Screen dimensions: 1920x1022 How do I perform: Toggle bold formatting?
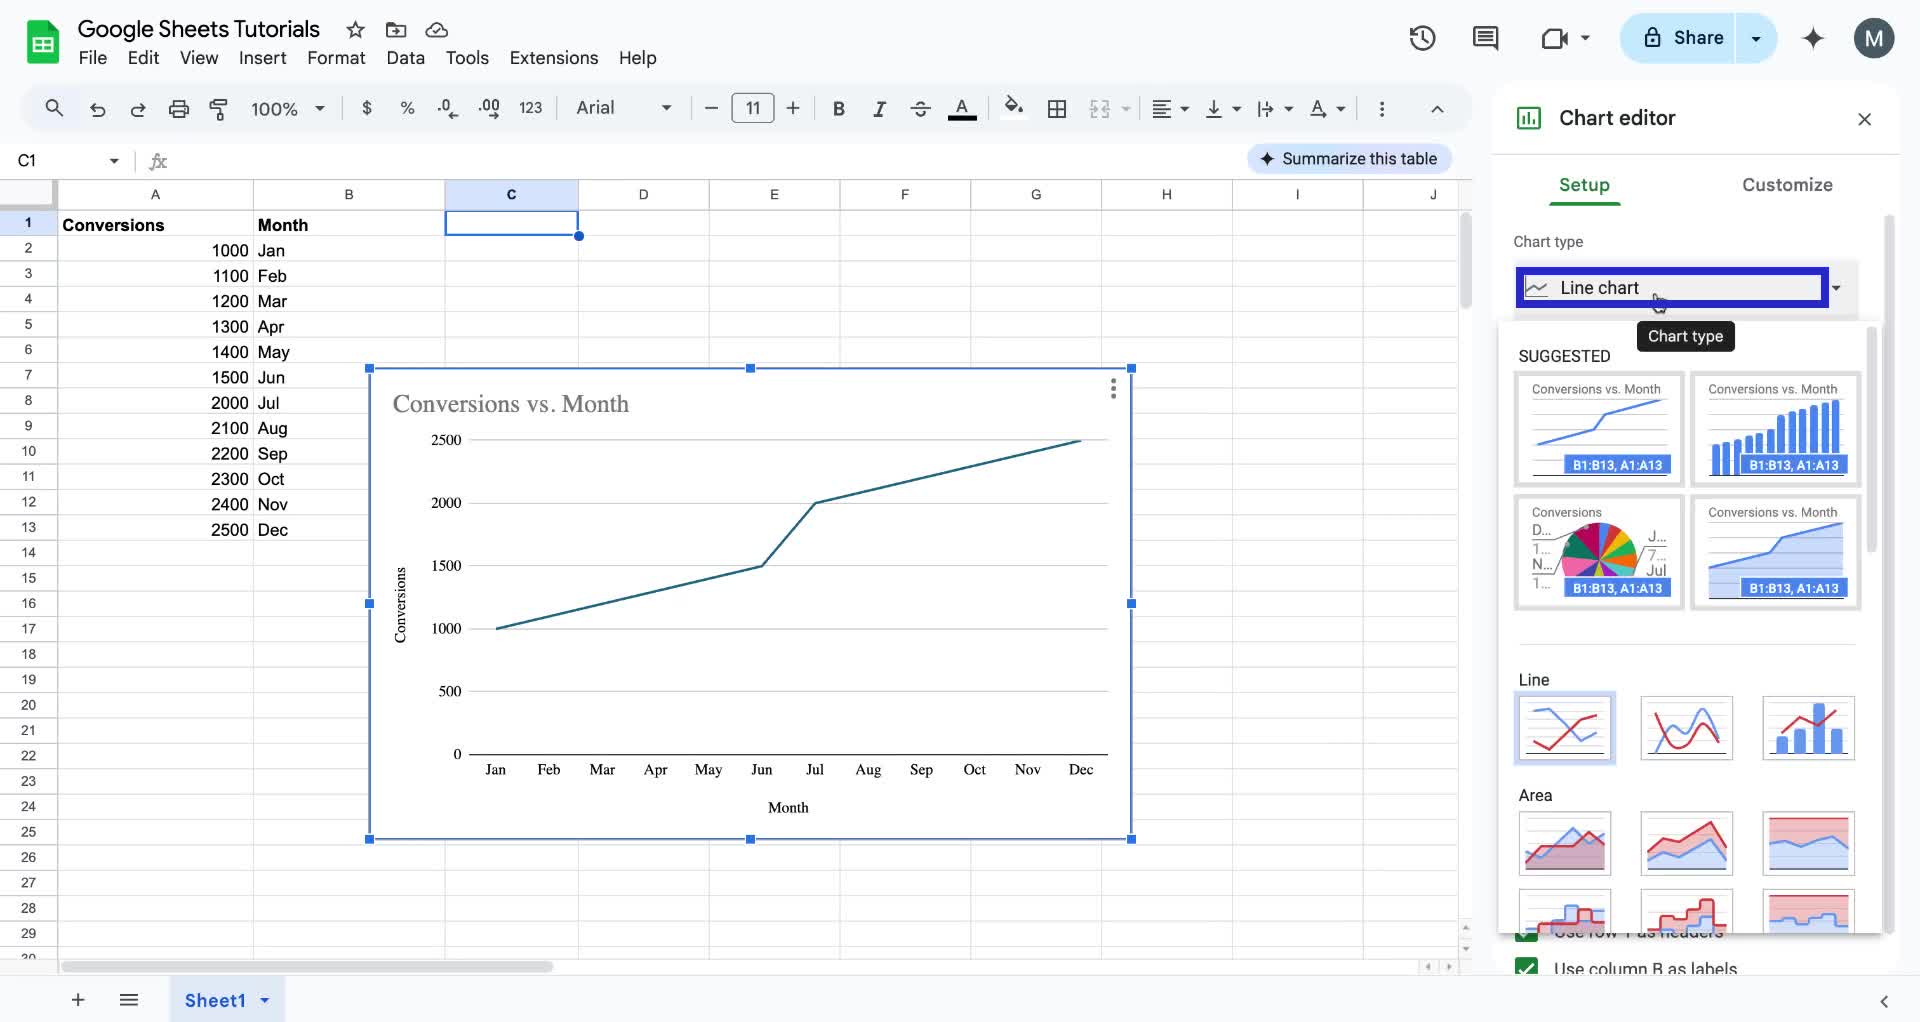(x=838, y=108)
